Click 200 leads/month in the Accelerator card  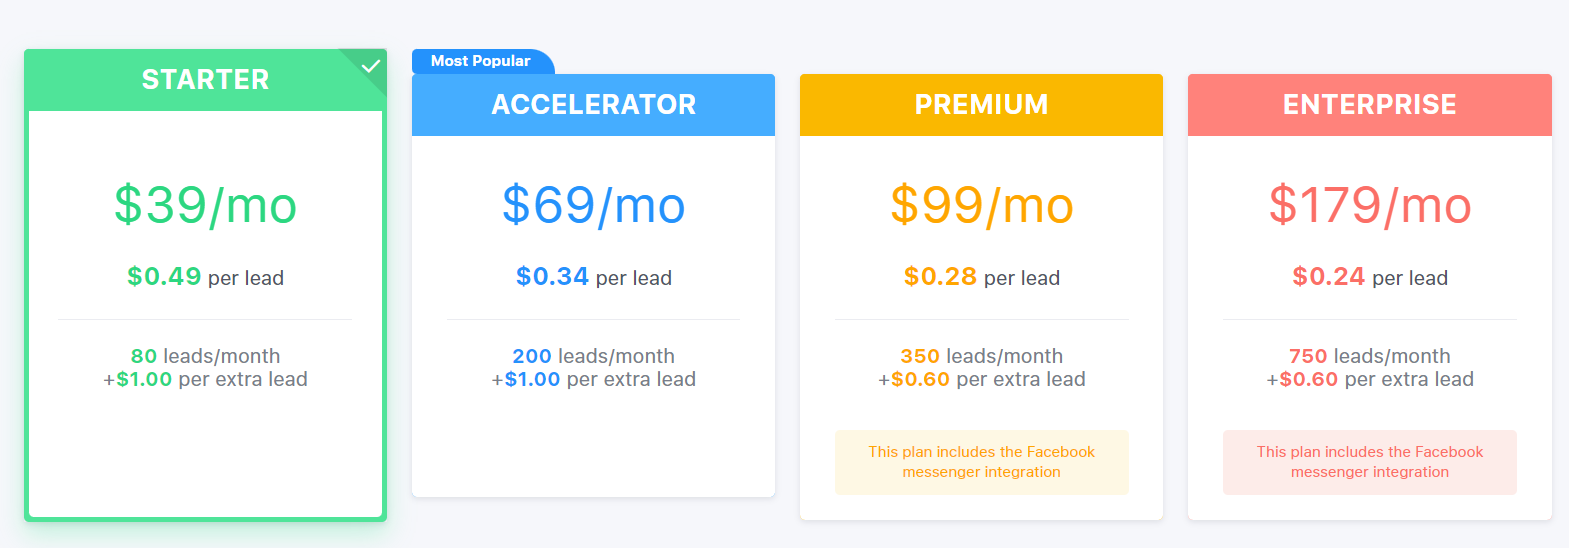pos(593,356)
